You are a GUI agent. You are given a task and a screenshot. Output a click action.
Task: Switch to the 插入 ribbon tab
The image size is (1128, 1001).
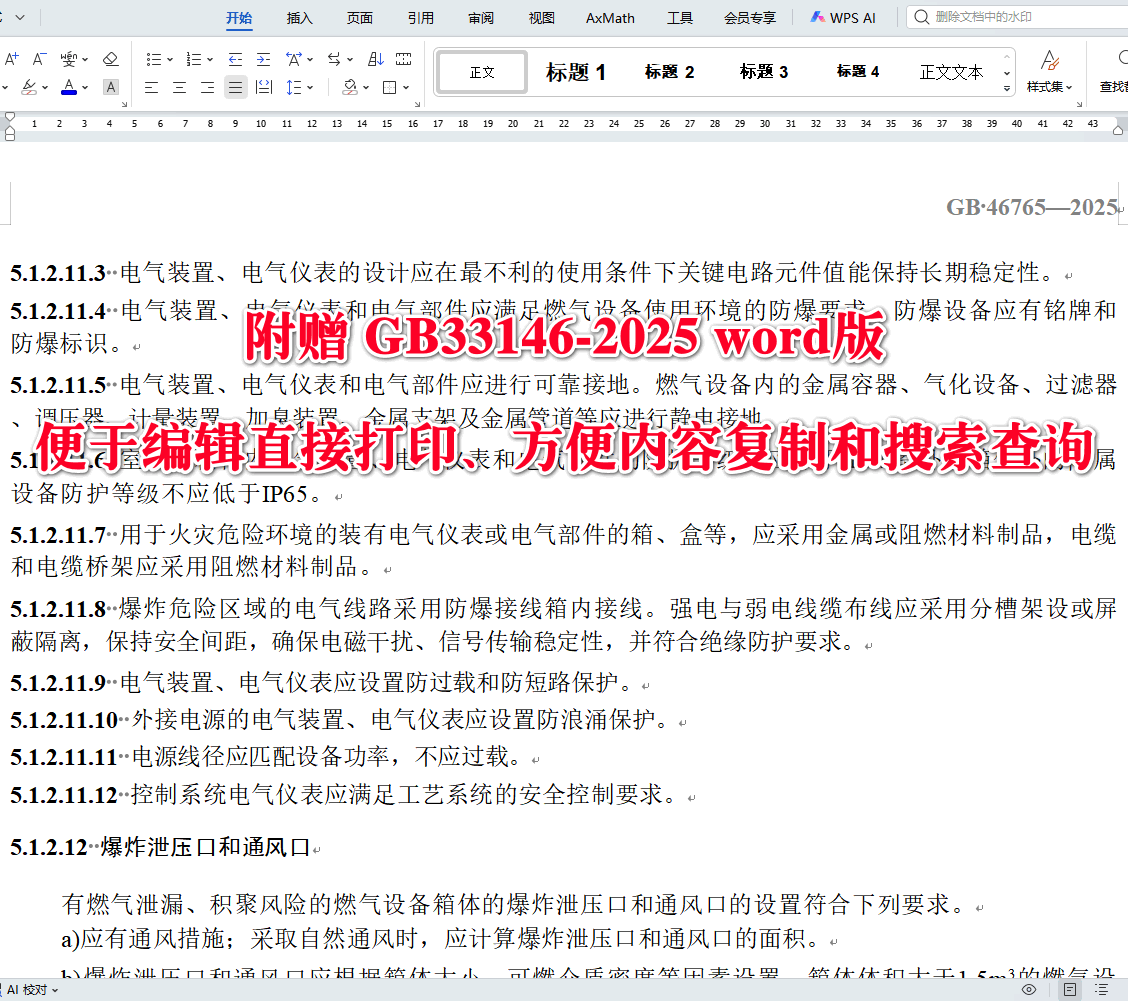(x=299, y=17)
